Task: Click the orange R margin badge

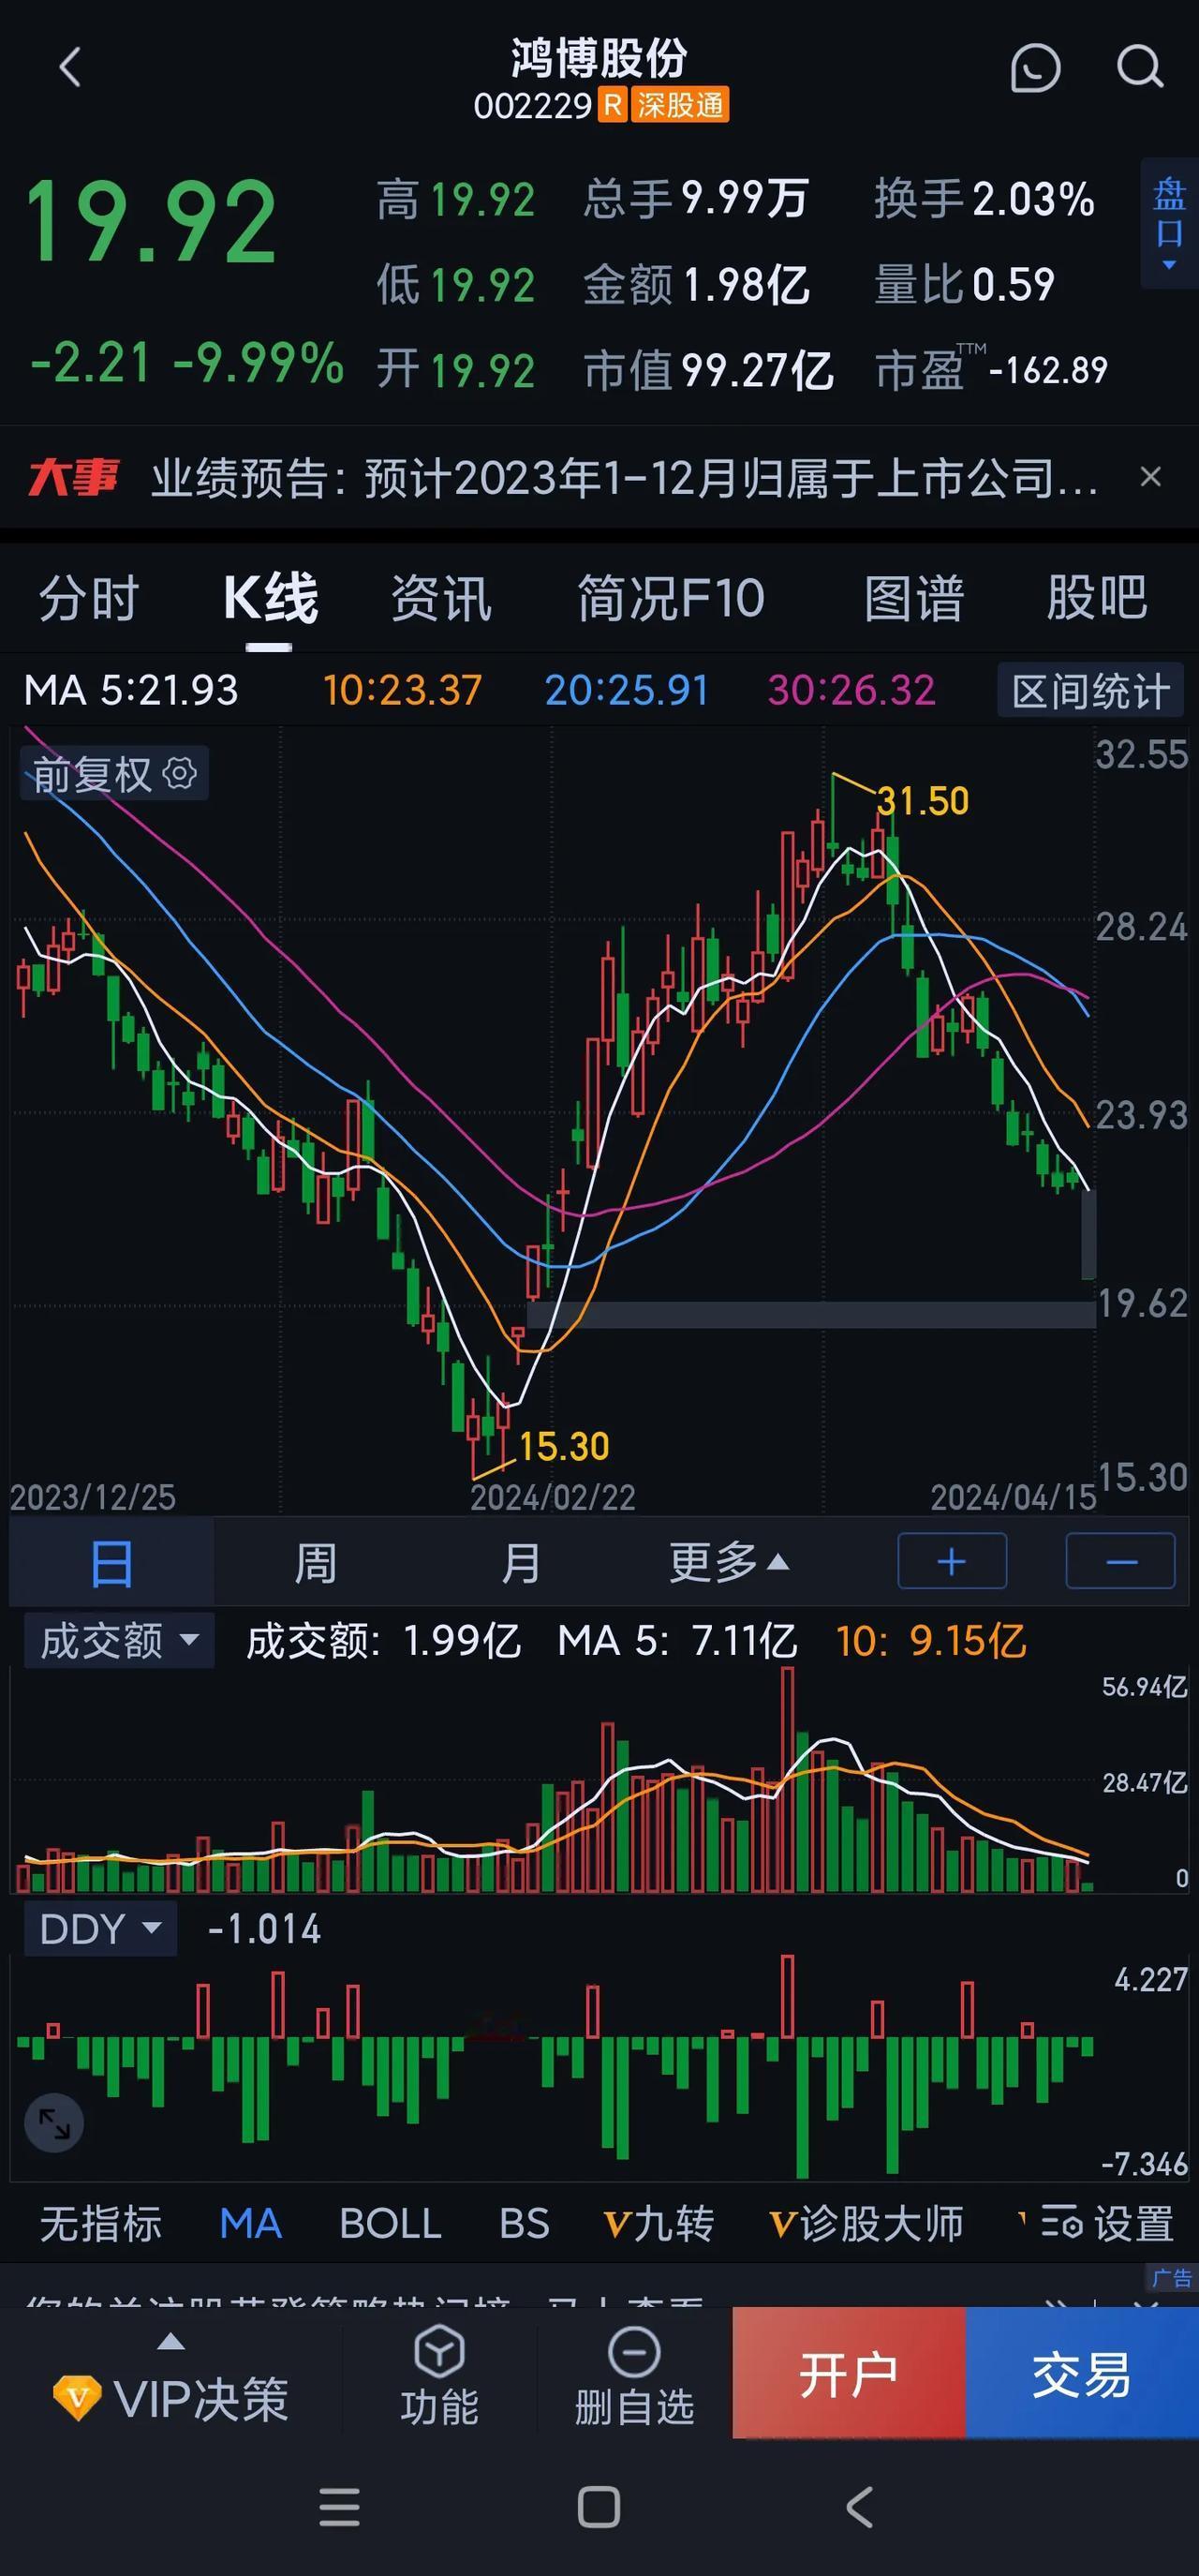Action: [x=613, y=105]
